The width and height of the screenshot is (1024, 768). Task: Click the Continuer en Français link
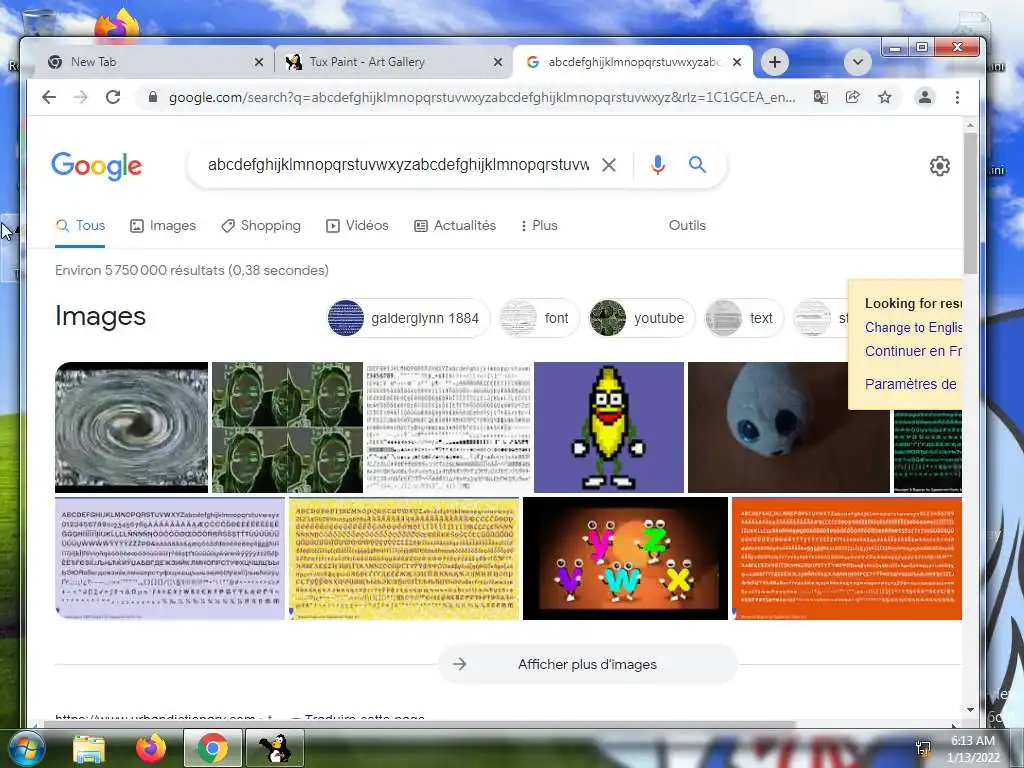click(913, 351)
